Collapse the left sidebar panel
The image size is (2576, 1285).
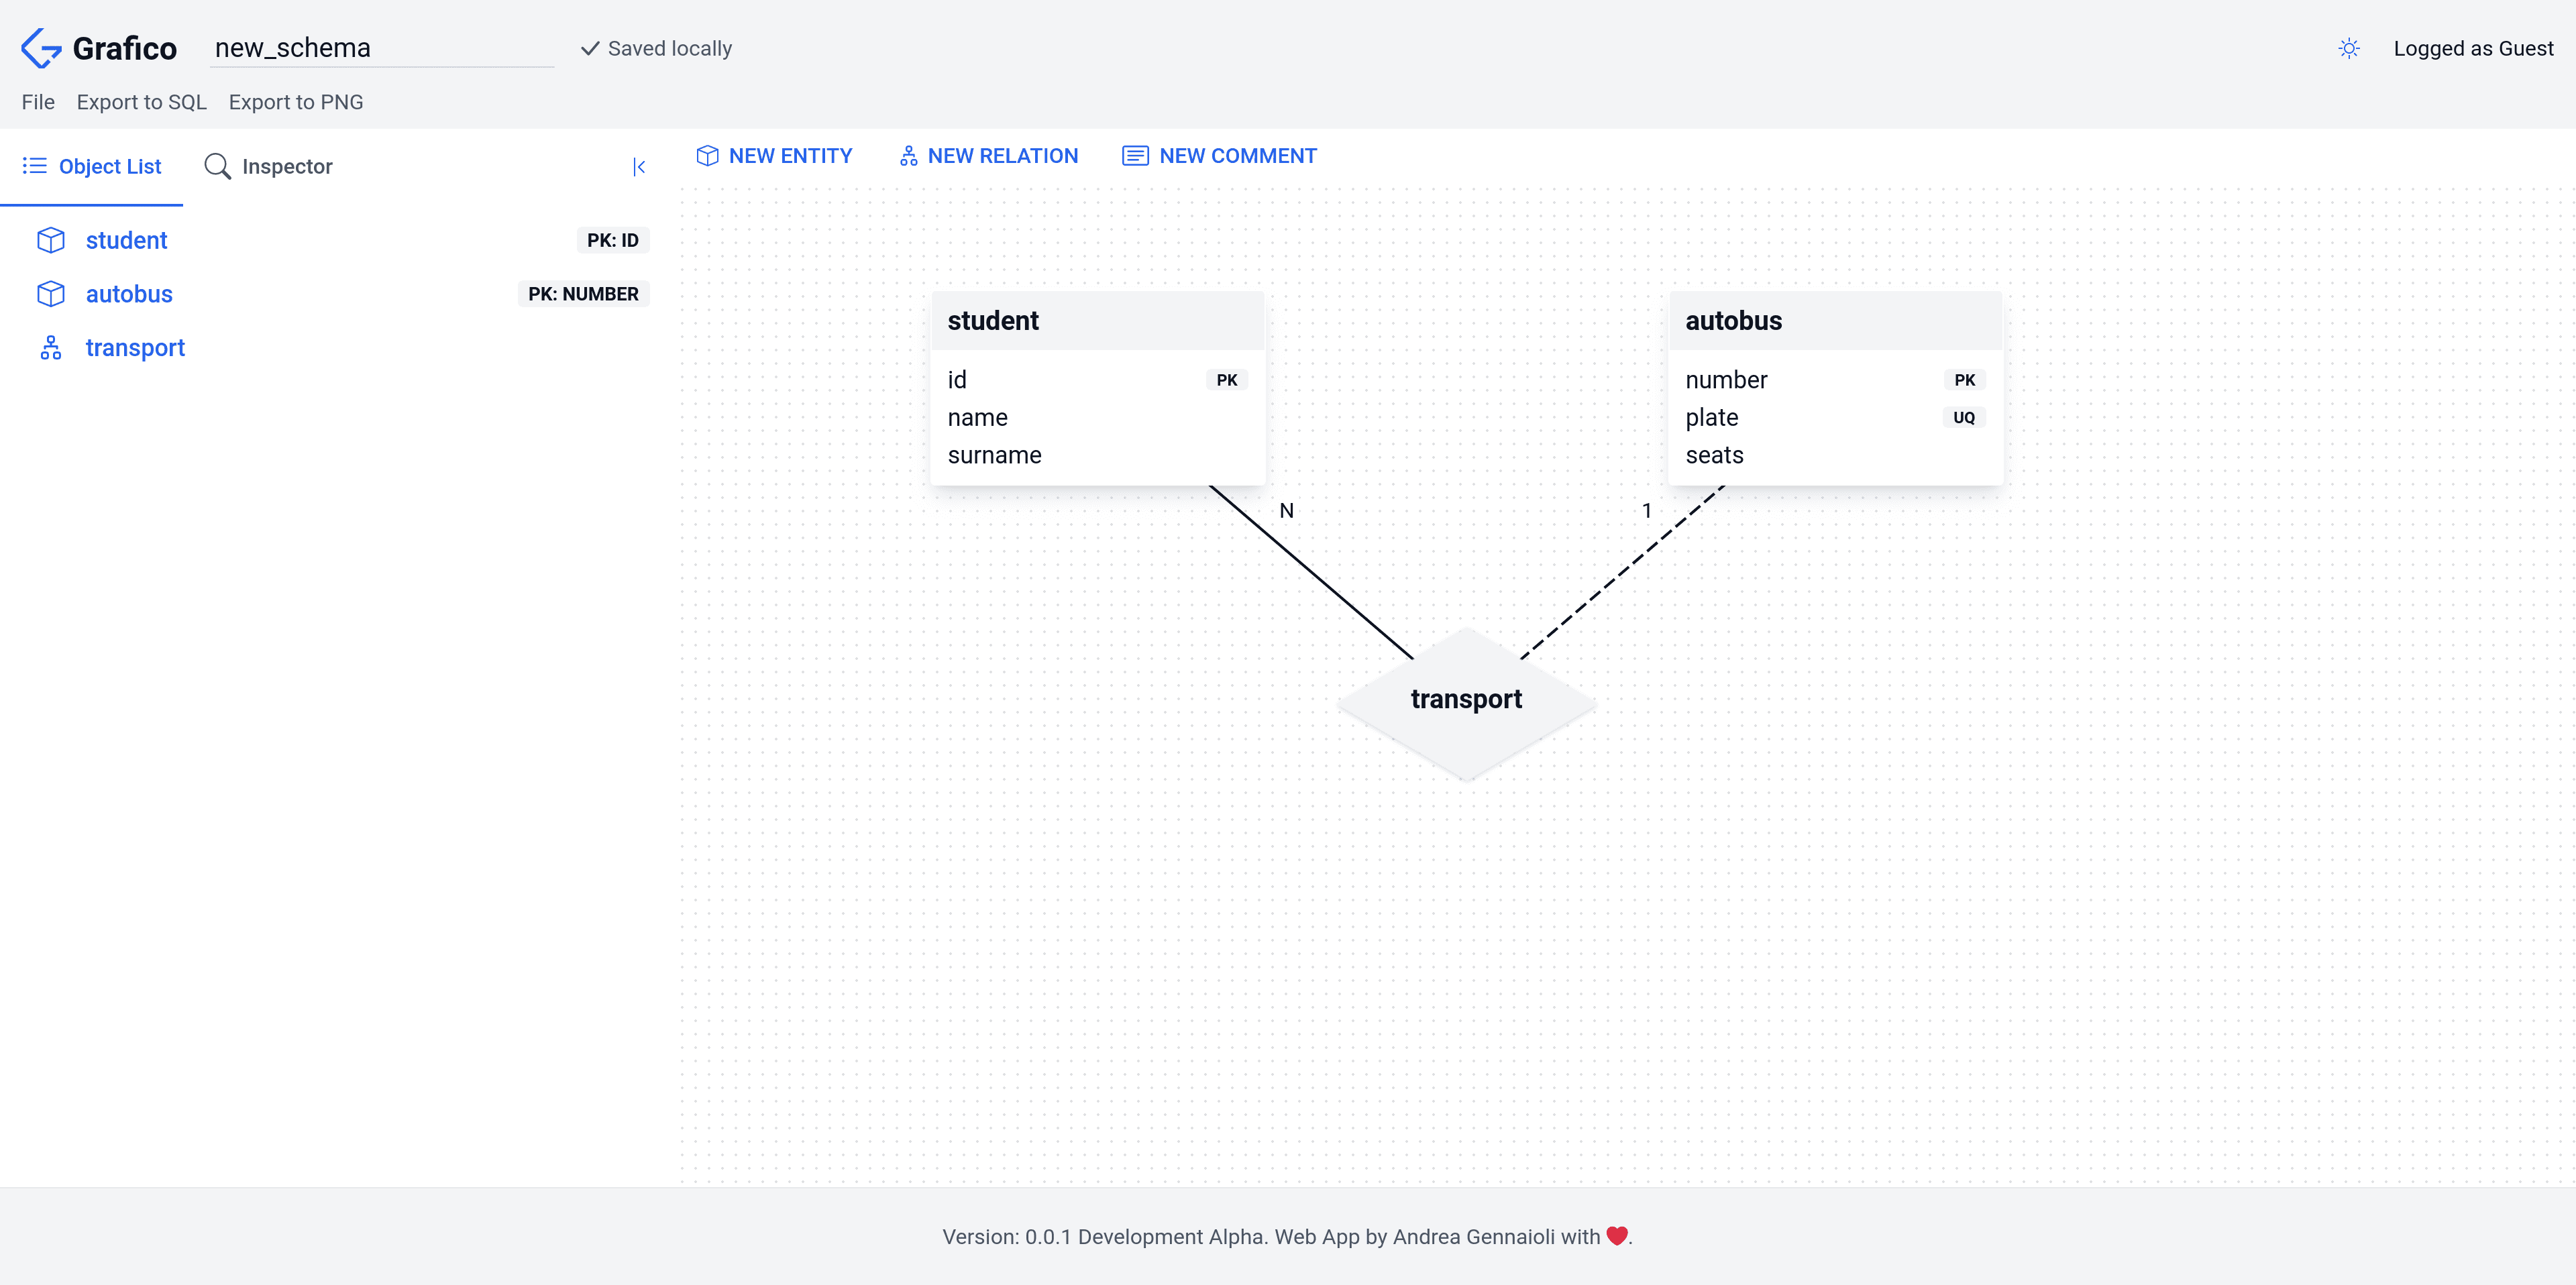point(640,166)
